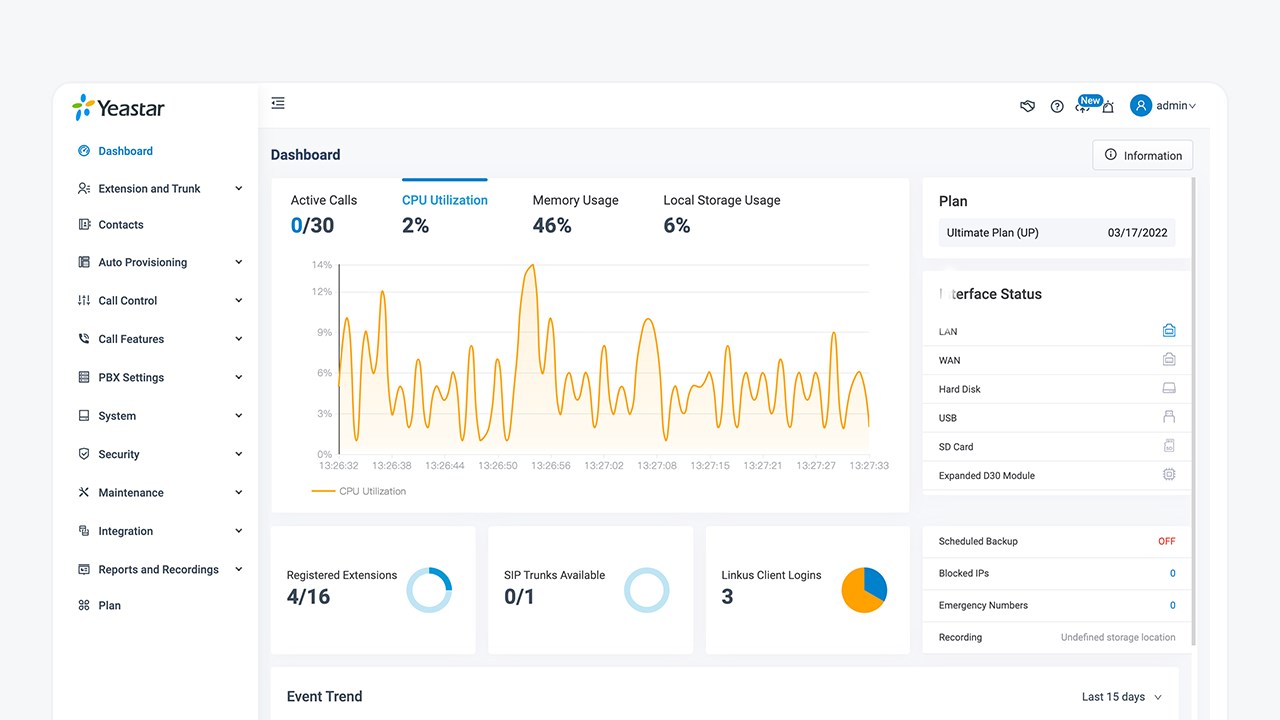The image size is (1280, 720).
Task: Expand Security using its chevron arrow
Action: [x=239, y=454]
